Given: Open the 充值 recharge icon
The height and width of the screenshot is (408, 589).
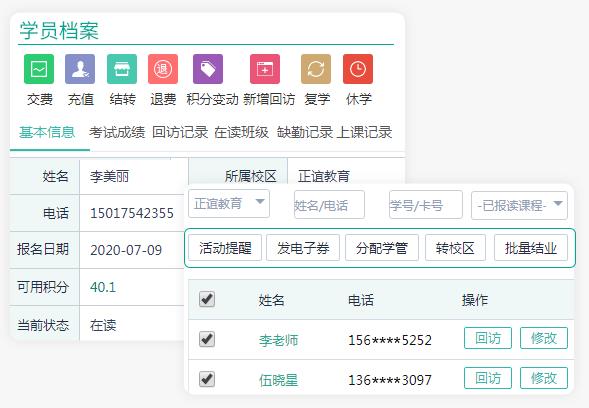Looking at the screenshot, I should tap(80, 69).
